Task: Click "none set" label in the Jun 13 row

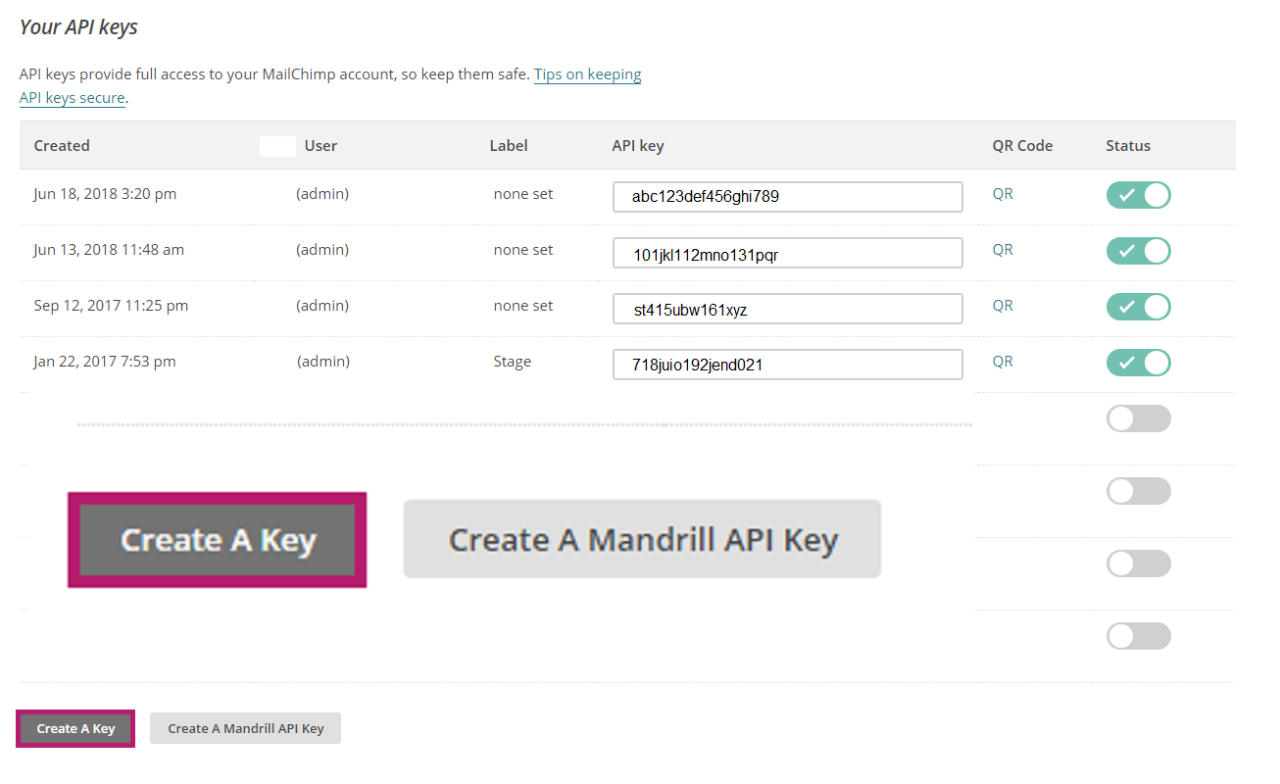Action: click(x=523, y=250)
